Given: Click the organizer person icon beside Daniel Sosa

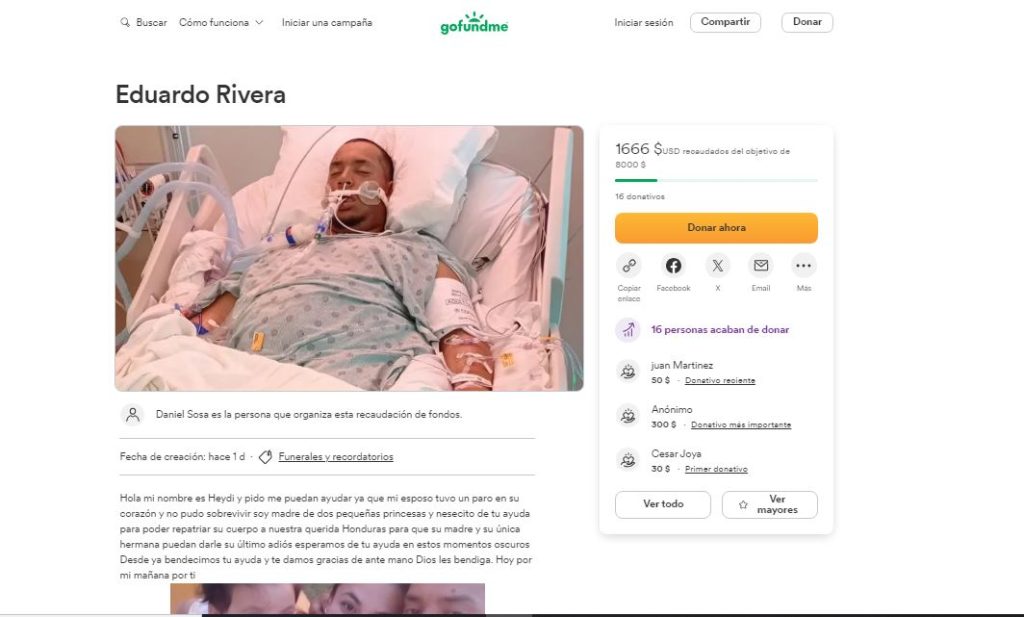Looking at the screenshot, I should 130,414.
